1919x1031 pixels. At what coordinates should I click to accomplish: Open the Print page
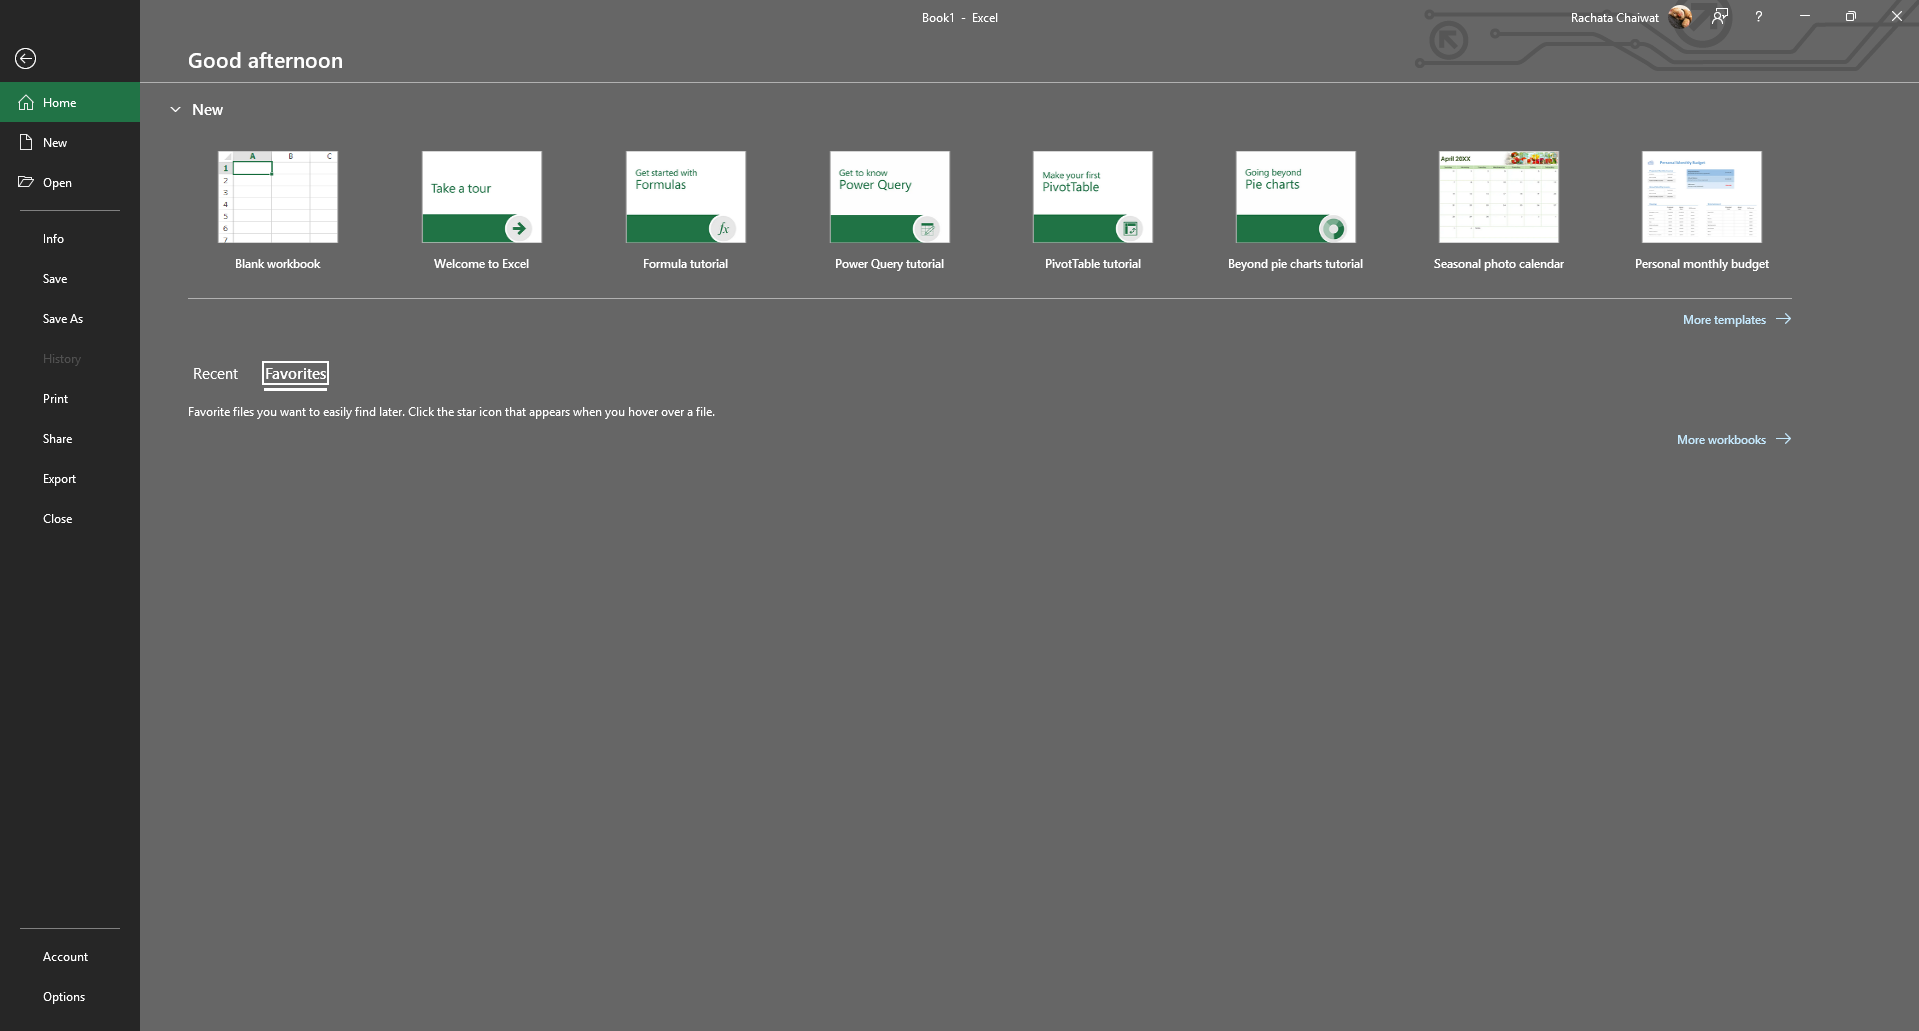[x=70, y=399]
